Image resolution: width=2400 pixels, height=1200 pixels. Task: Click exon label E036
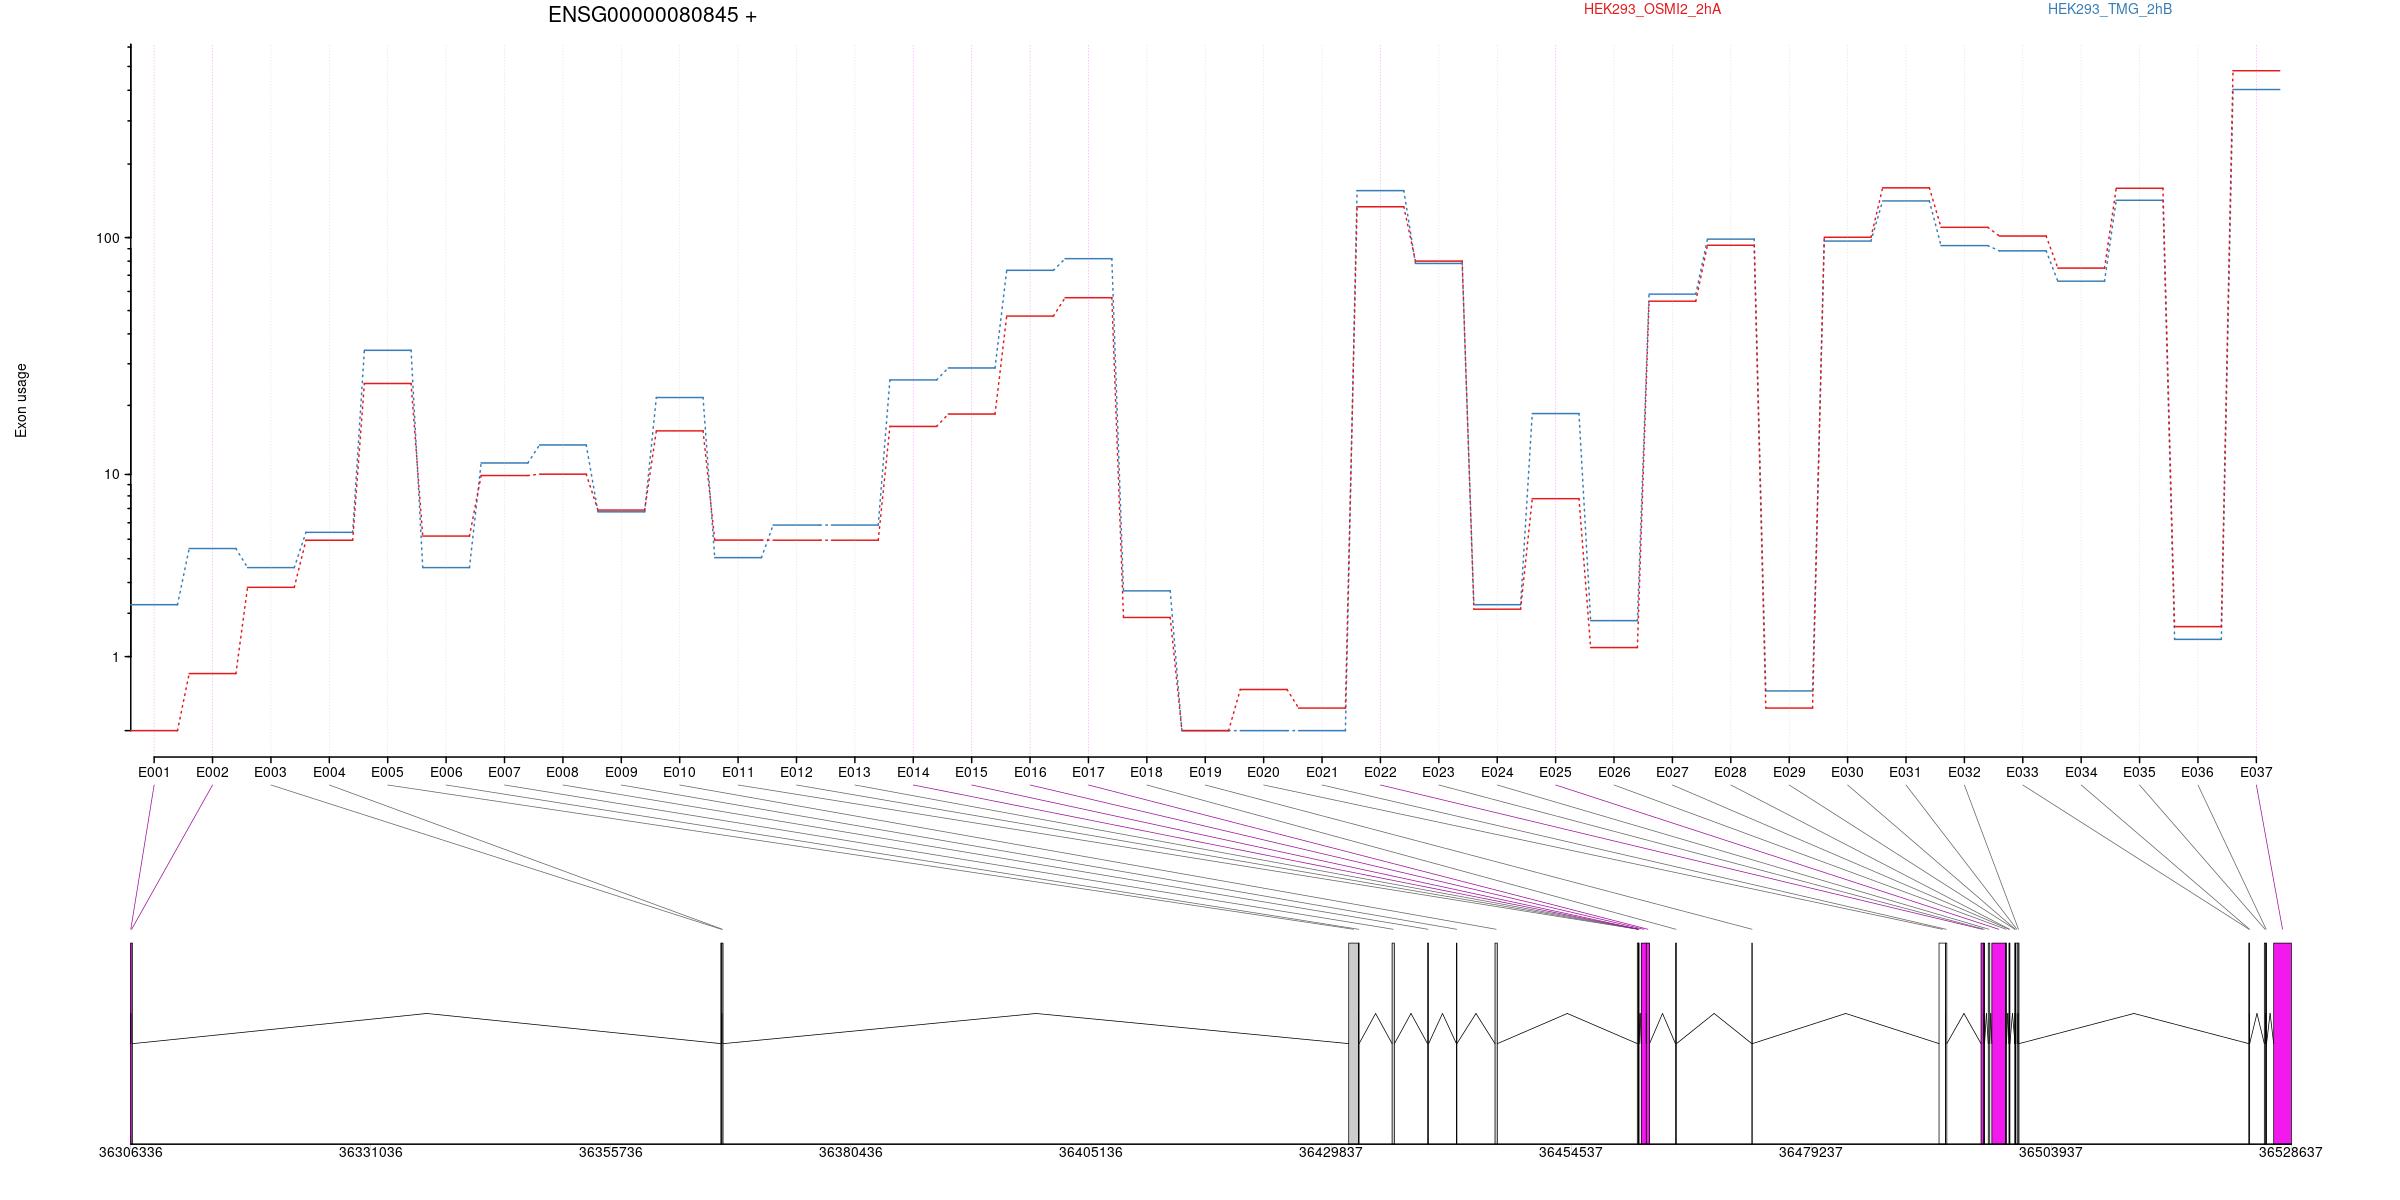2197,772
